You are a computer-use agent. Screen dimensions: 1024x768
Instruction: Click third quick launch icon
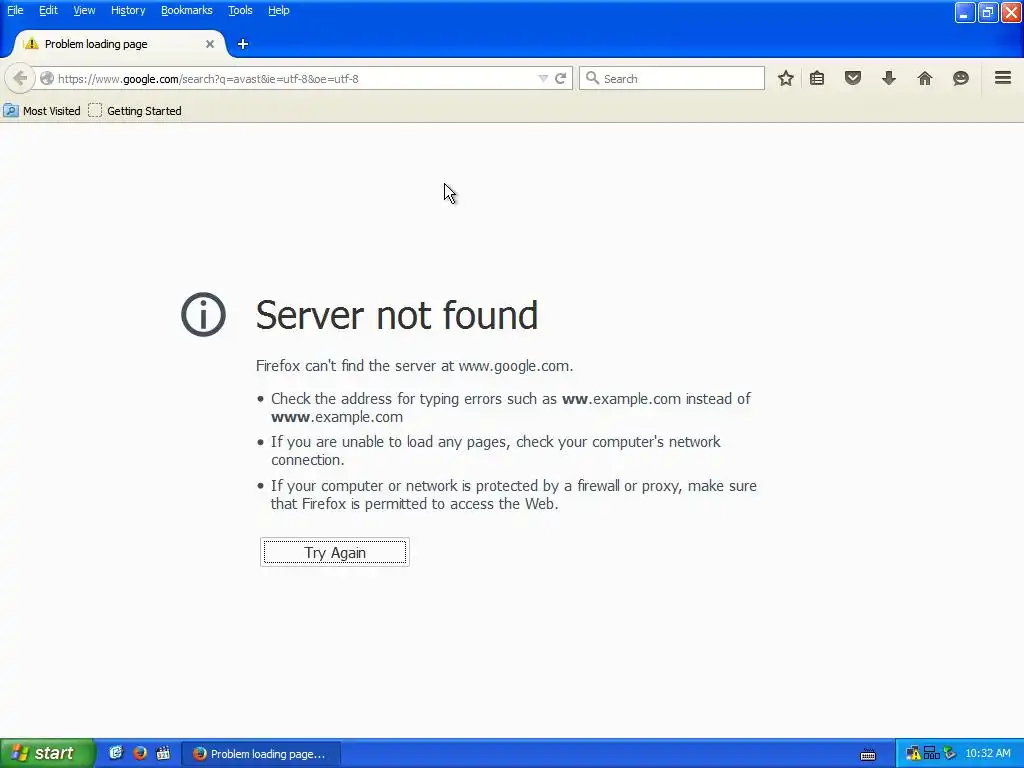(163, 753)
